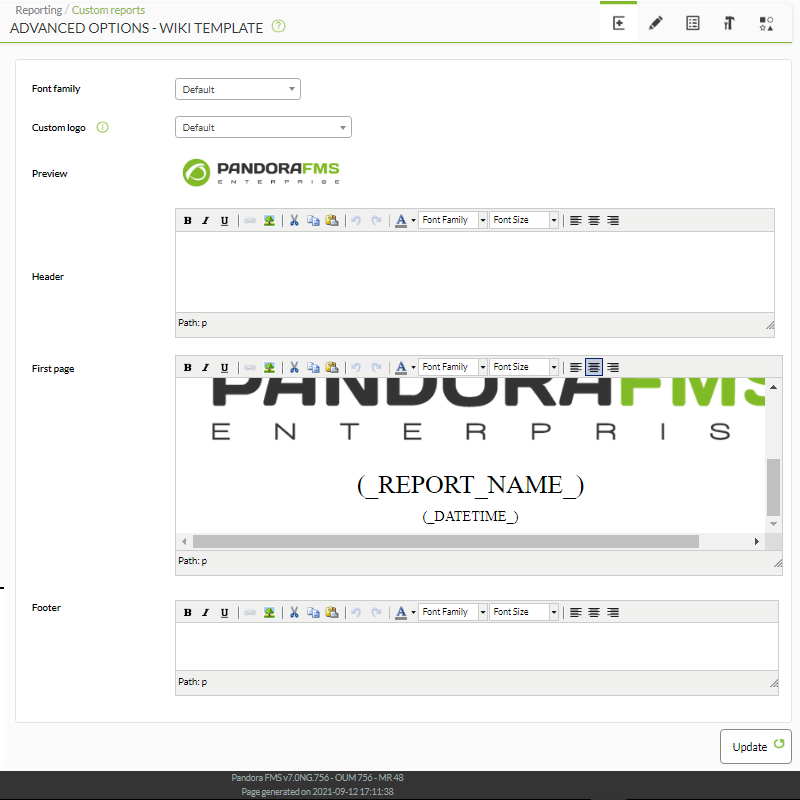This screenshot has height=800, width=800.
Task: Open Header editor Font Size dropdown
Action: pos(524,220)
